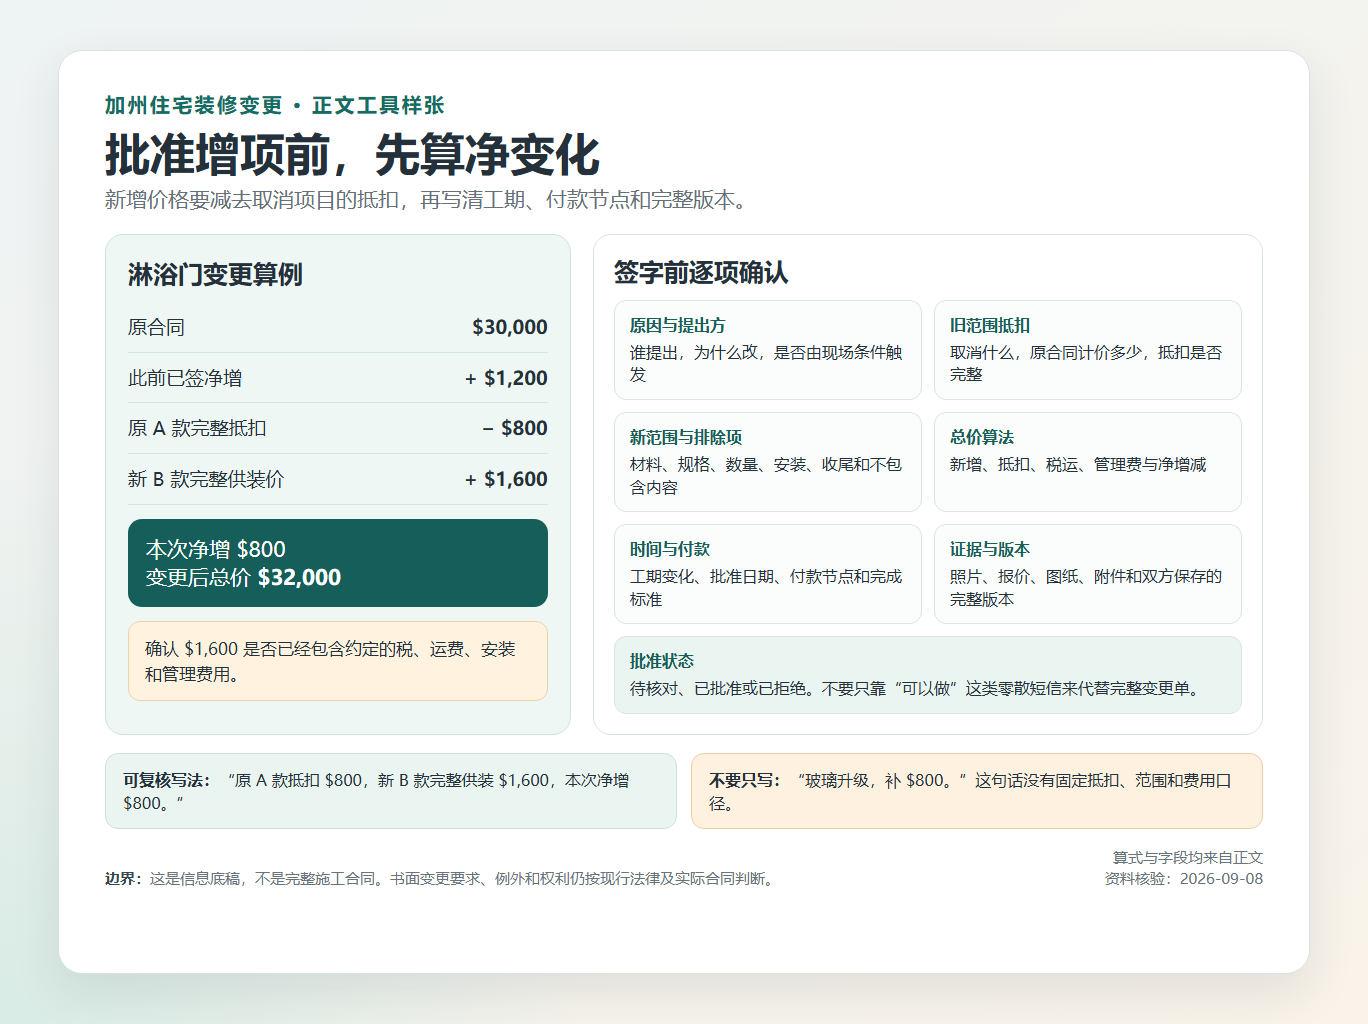Click the 资料核验：2026-09-08 date text
Screen dimensions: 1368x1024
pos(1184,879)
